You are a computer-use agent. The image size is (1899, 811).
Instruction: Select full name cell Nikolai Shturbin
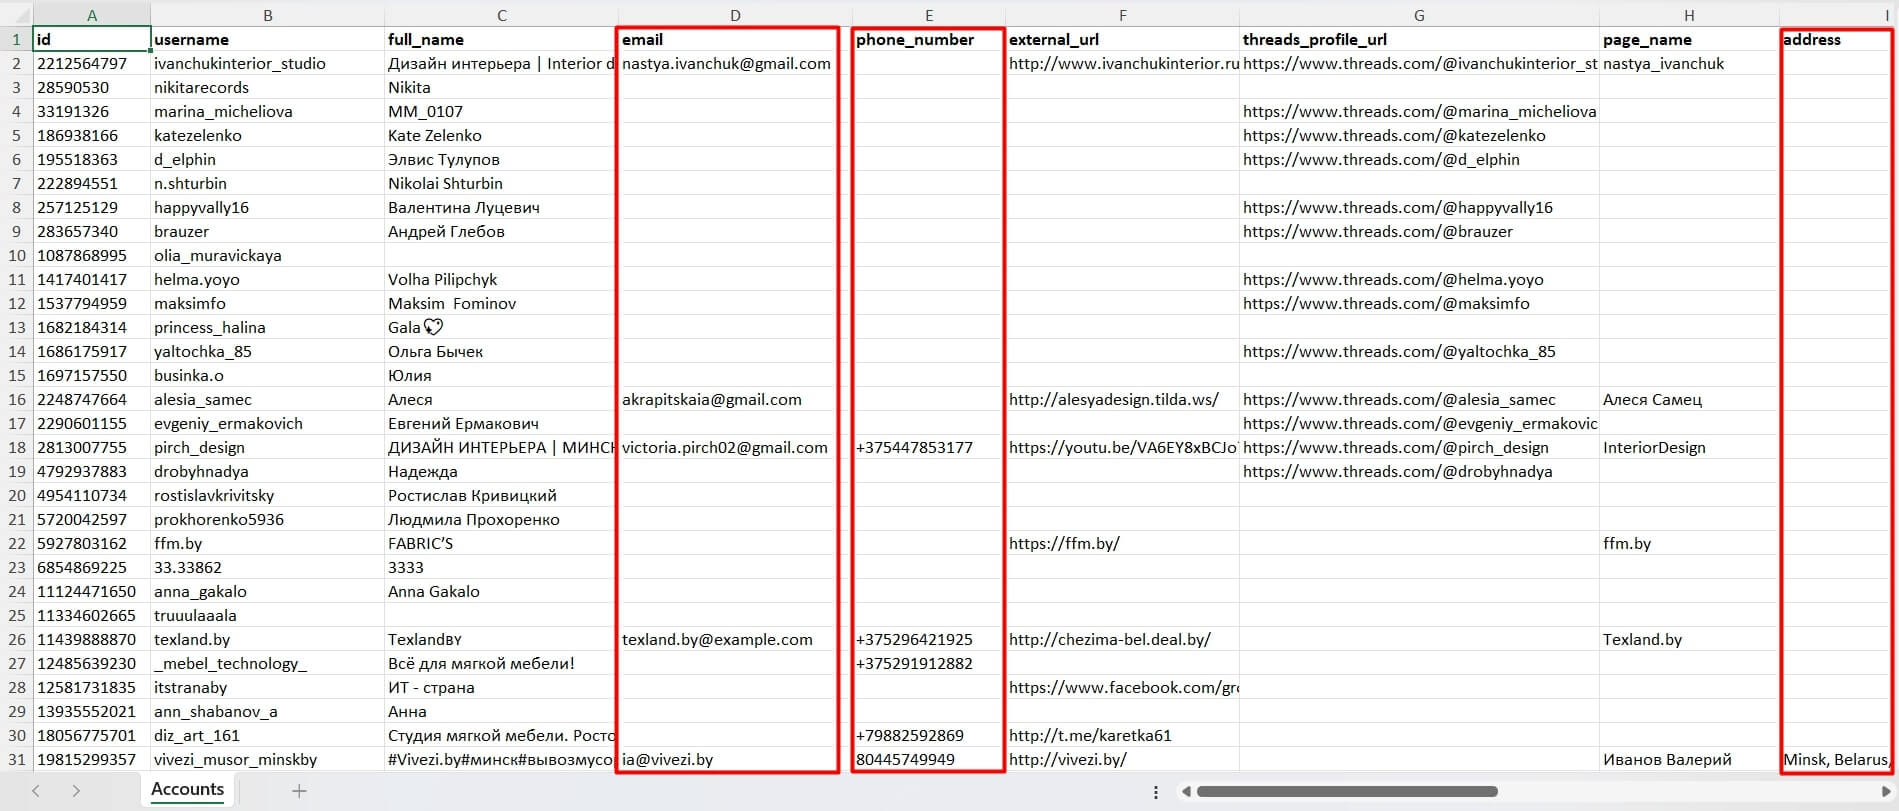click(501, 183)
